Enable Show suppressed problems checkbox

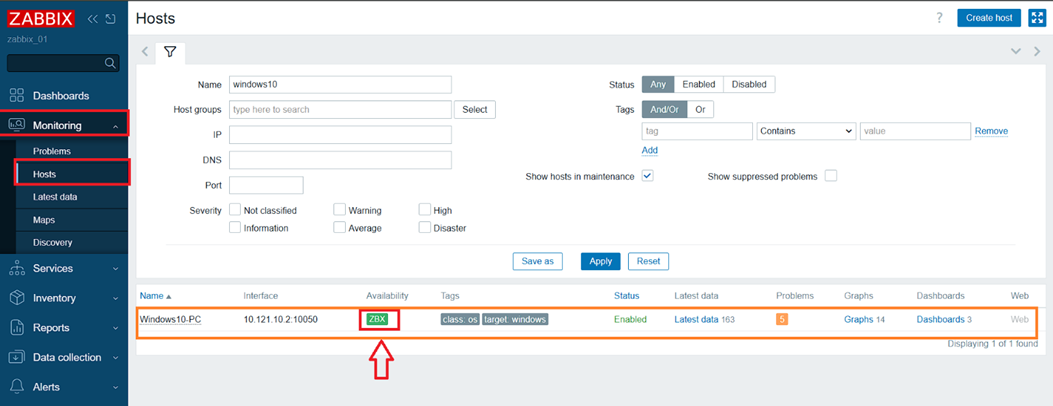point(831,176)
